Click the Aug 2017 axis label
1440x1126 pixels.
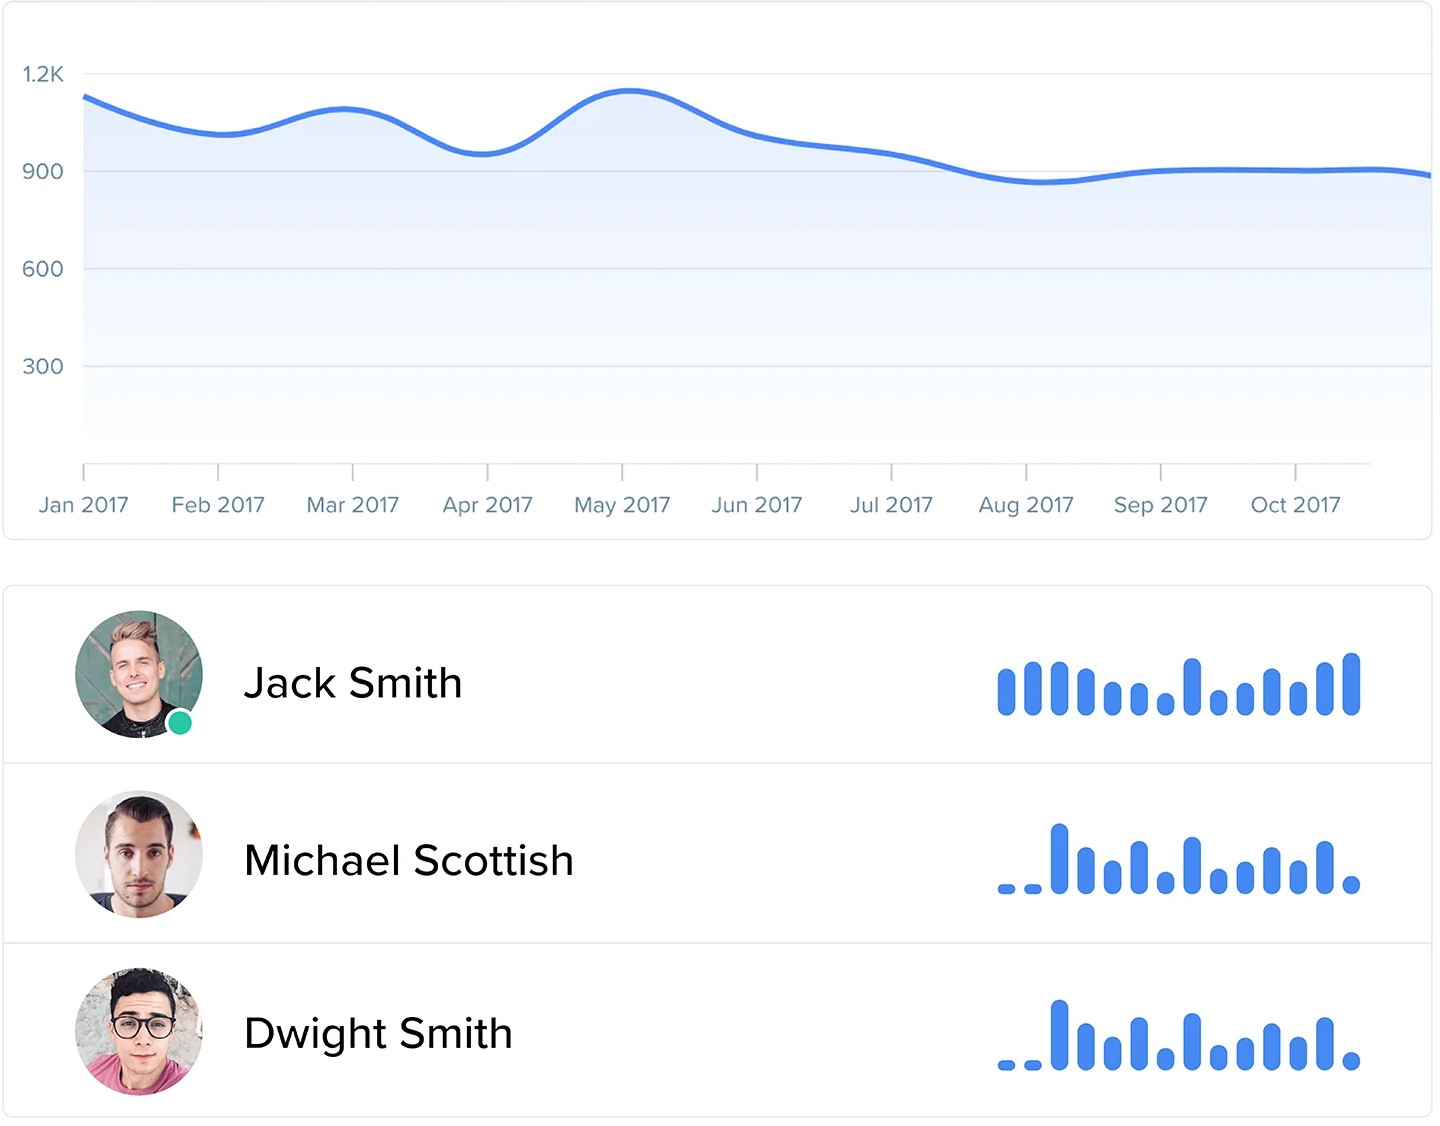coord(1026,505)
